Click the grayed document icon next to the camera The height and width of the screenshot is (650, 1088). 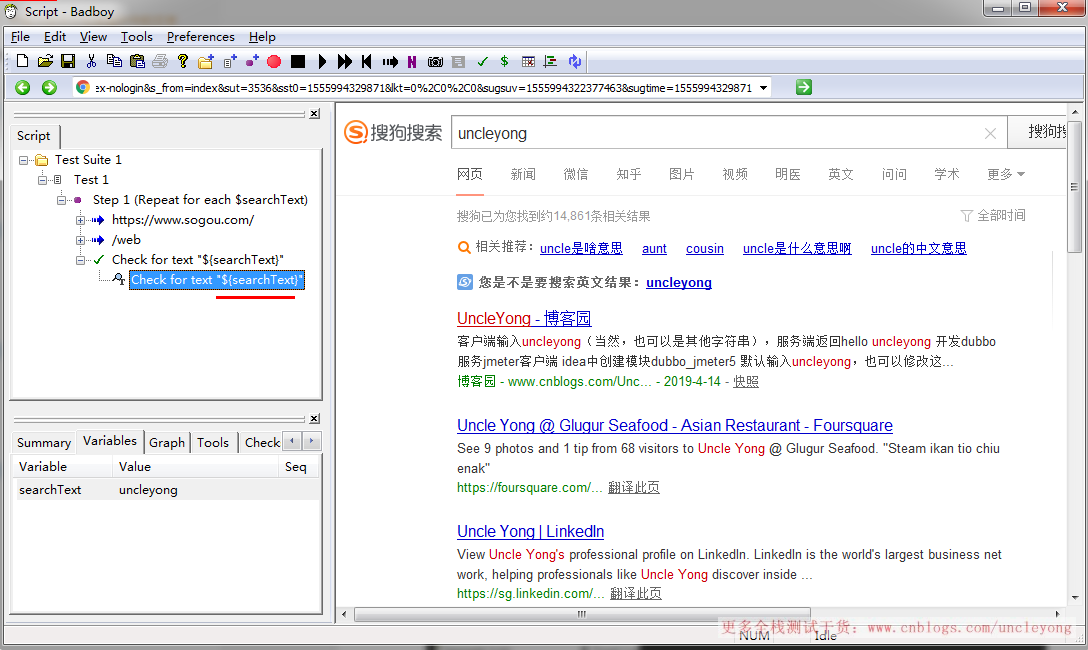coord(458,62)
